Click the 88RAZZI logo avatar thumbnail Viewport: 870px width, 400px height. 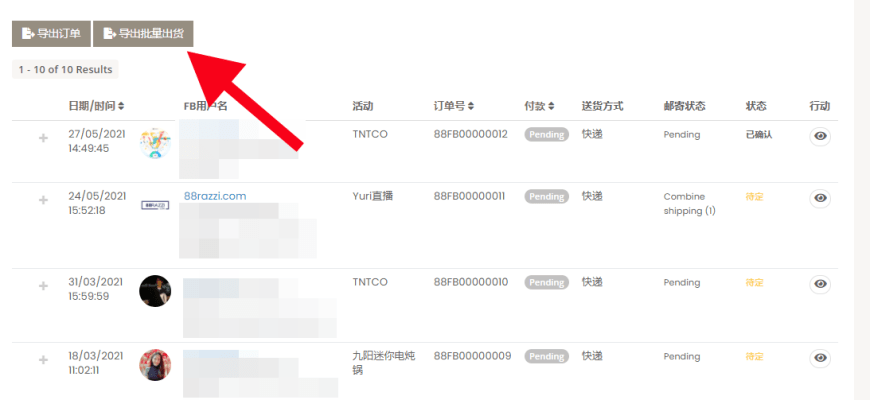[x=155, y=205]
